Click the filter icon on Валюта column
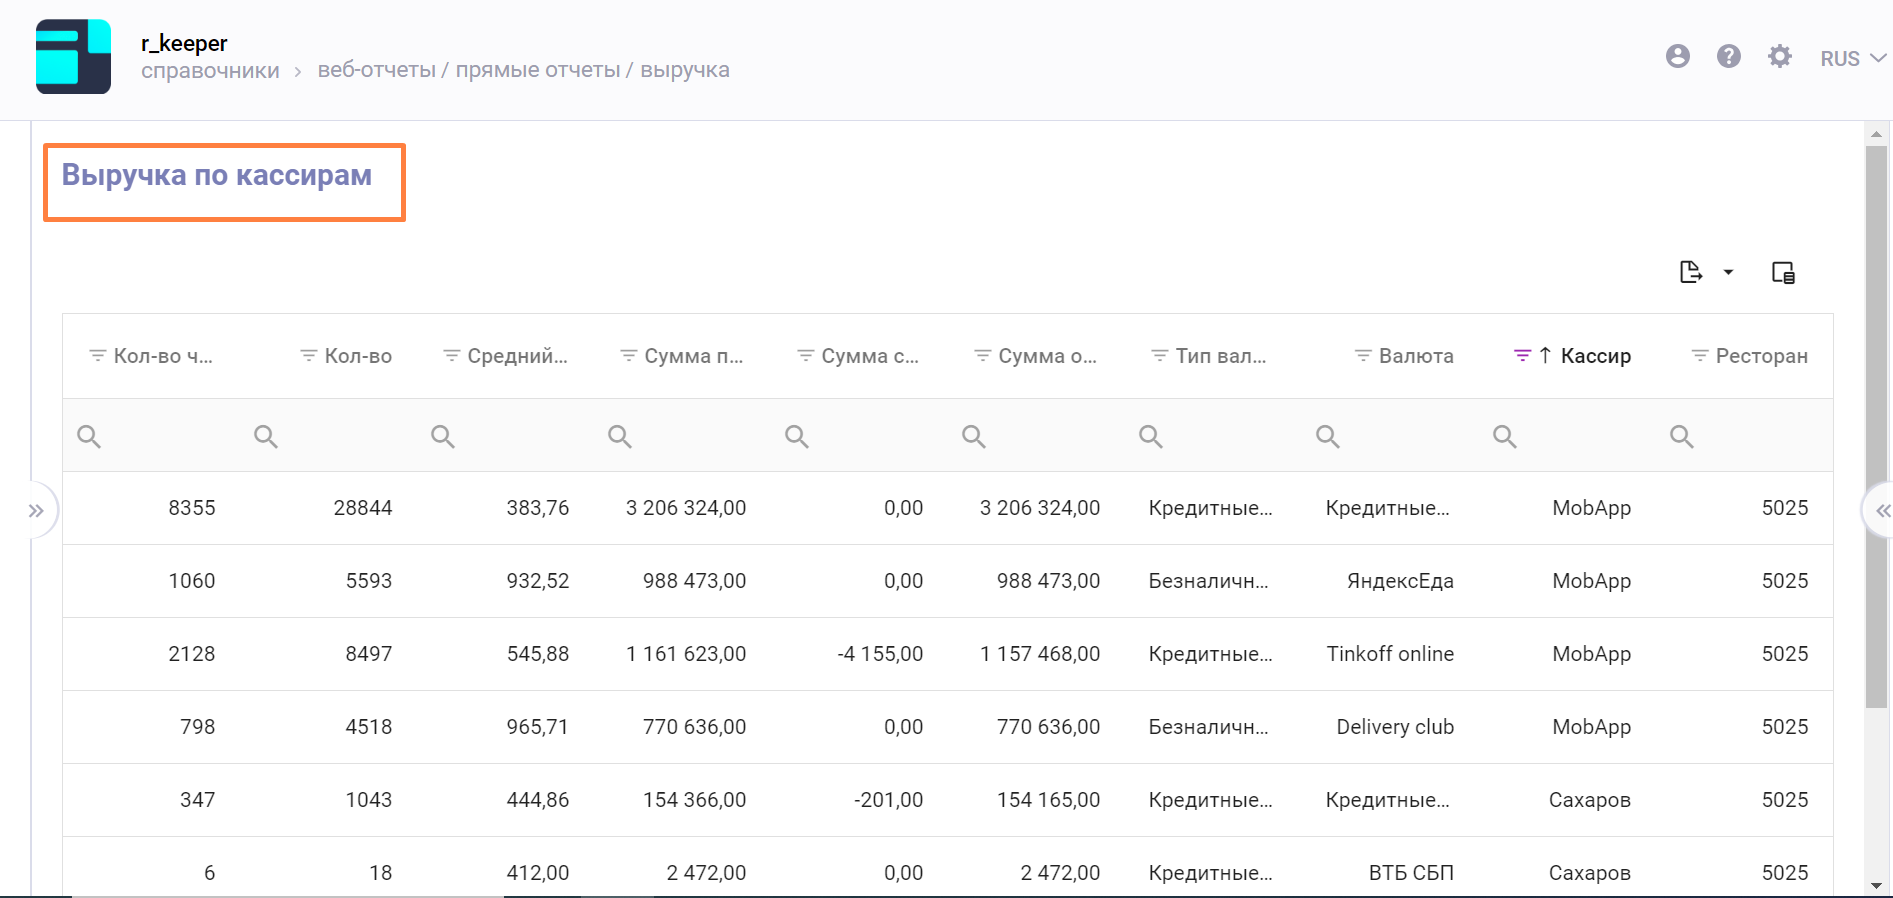Image resolution: width=1893 pixels, height=898 pixels. (1362, 356)
